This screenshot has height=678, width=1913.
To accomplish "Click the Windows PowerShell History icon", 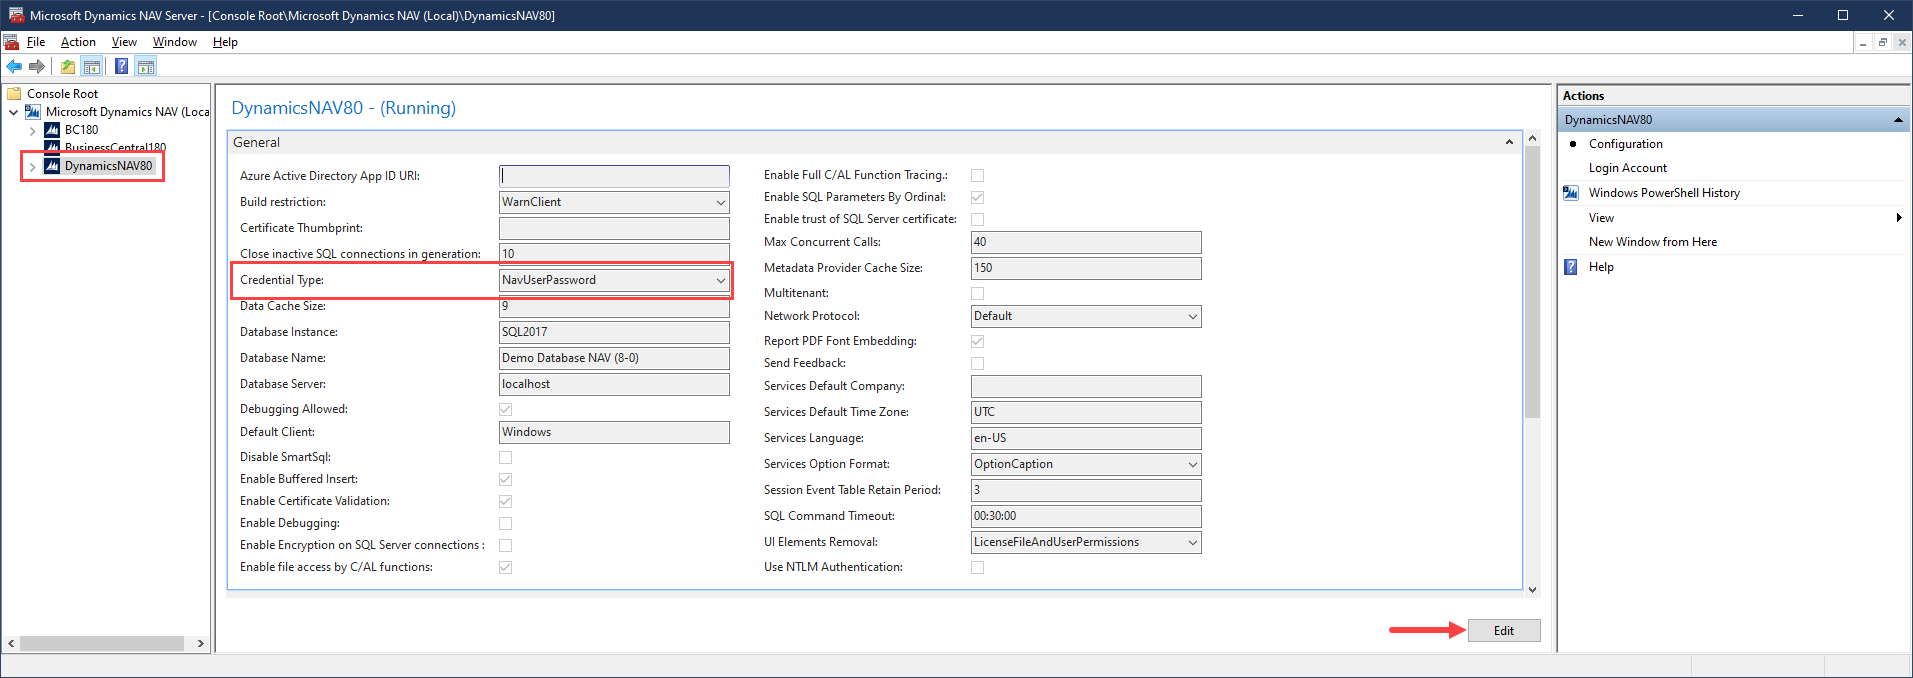I will [x=1571, y=193].
